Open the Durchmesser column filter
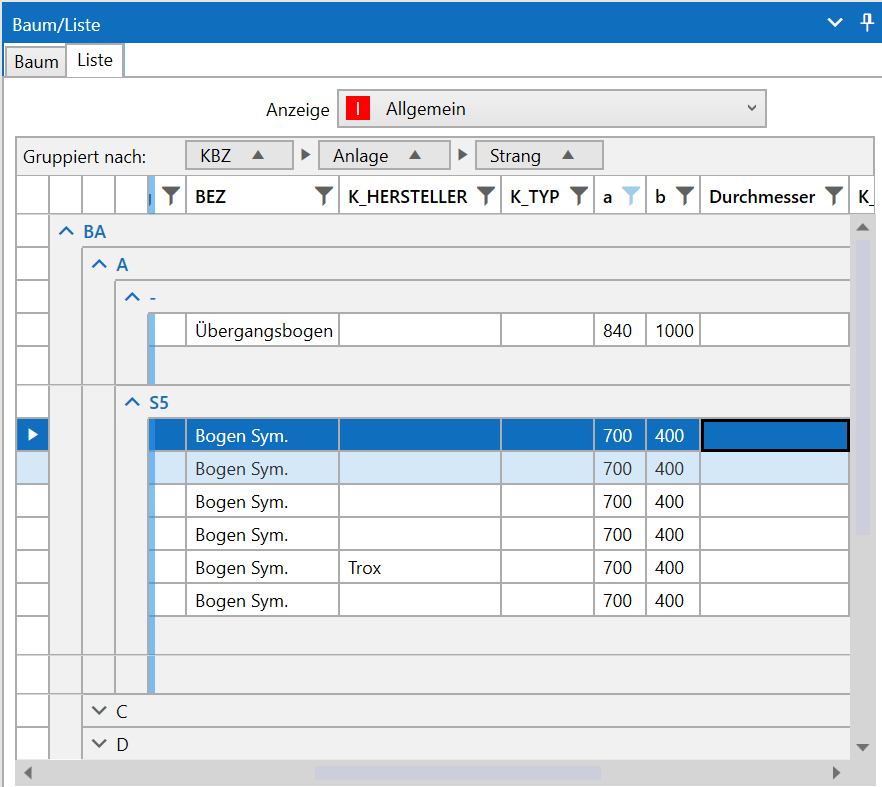 (834, 196)
